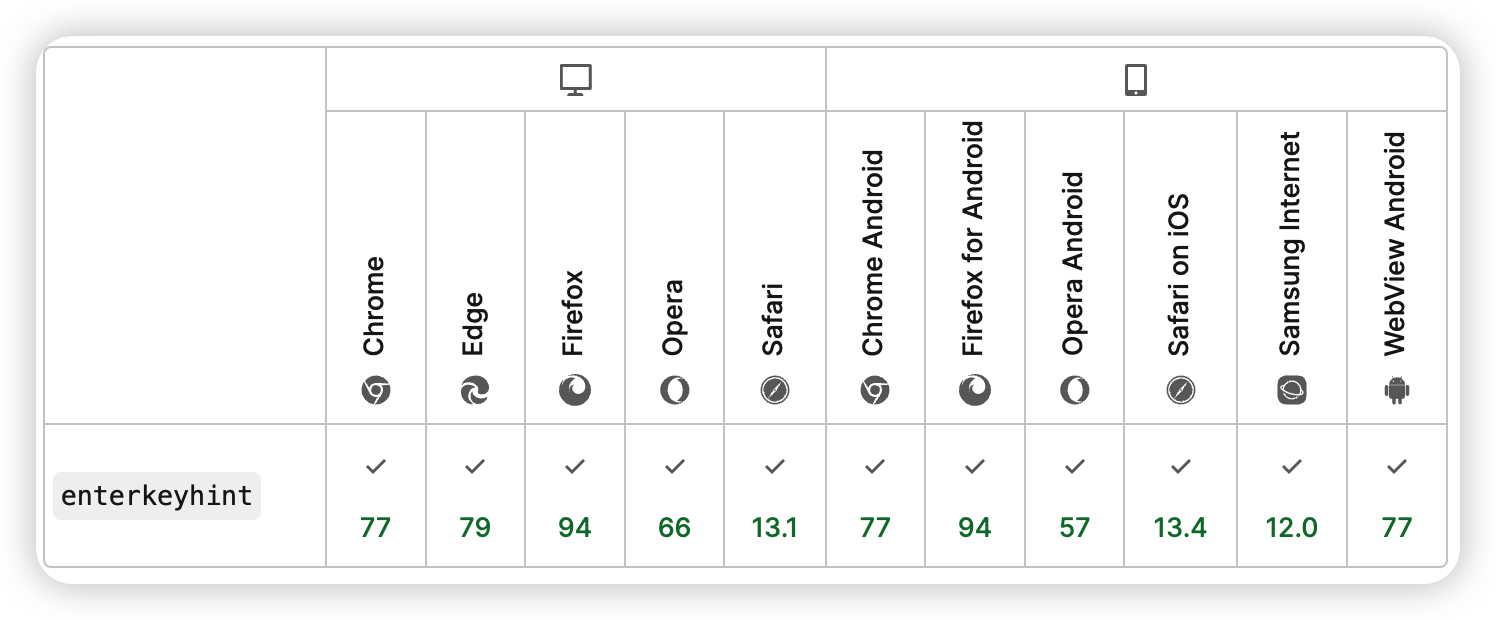Screen dimensions: 1496x620
Task: Open Safari on iOS 13.4 cell
Action: [1181, 496]
